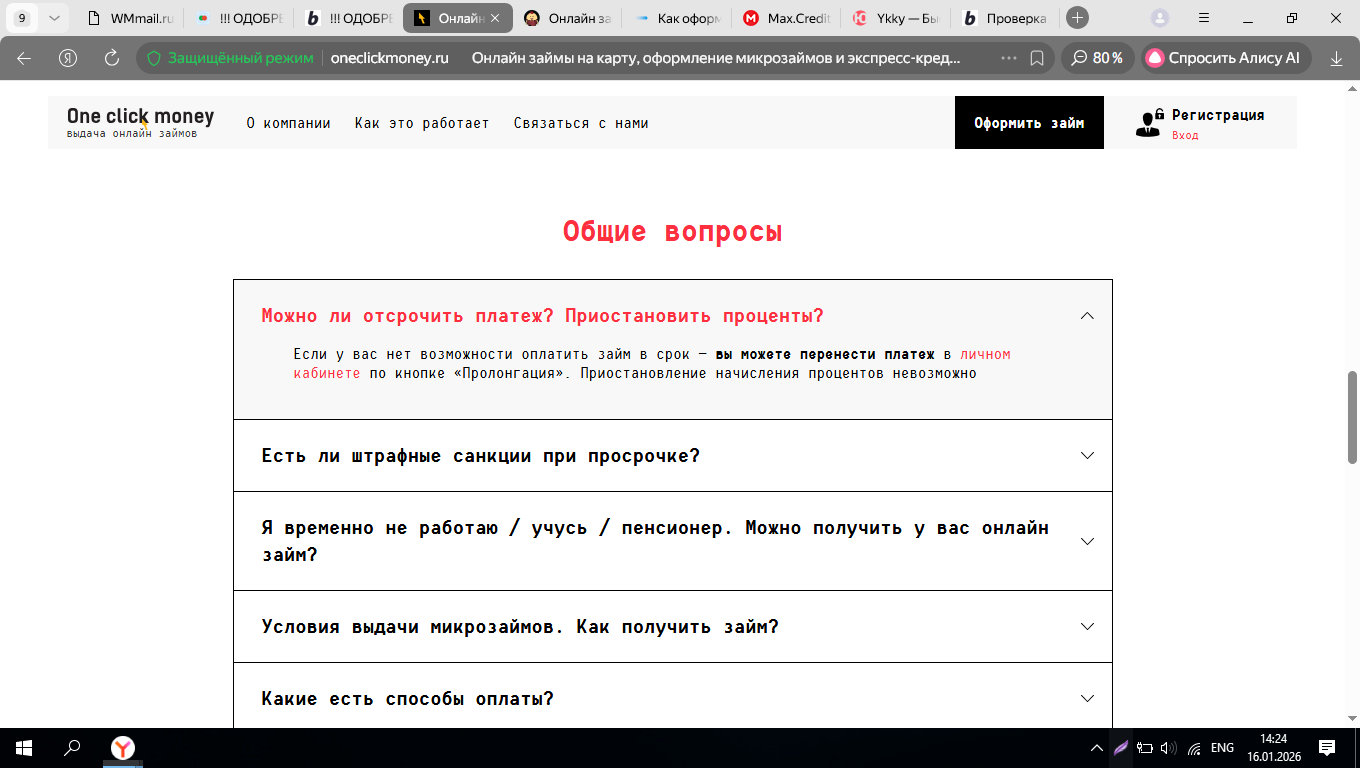The height and width of the screenshot is (768, 1360).
Task: Click Yandex Browser icon in taskbar
Action: 122,747
